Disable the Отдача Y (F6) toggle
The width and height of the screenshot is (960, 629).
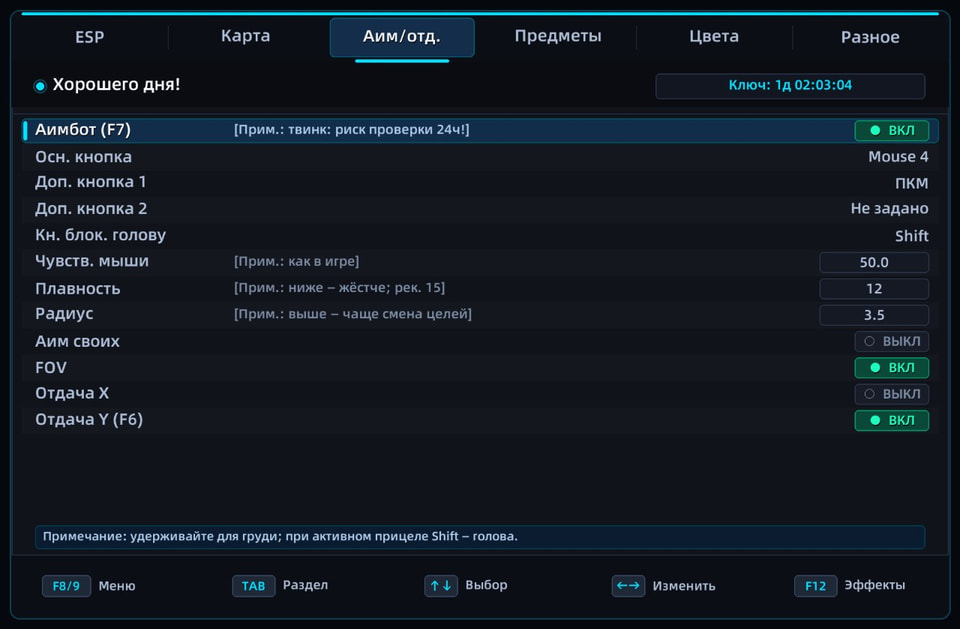[x=891, y=420]
